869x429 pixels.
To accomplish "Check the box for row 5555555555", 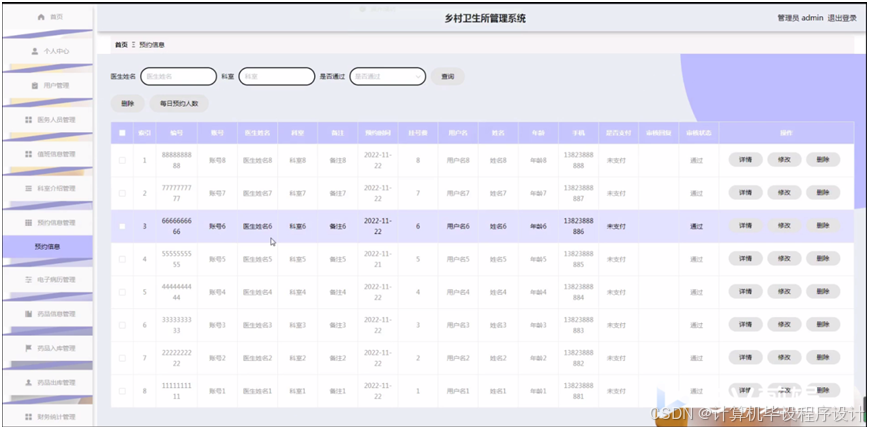I will pyautogui.click(x=122, y=259).
